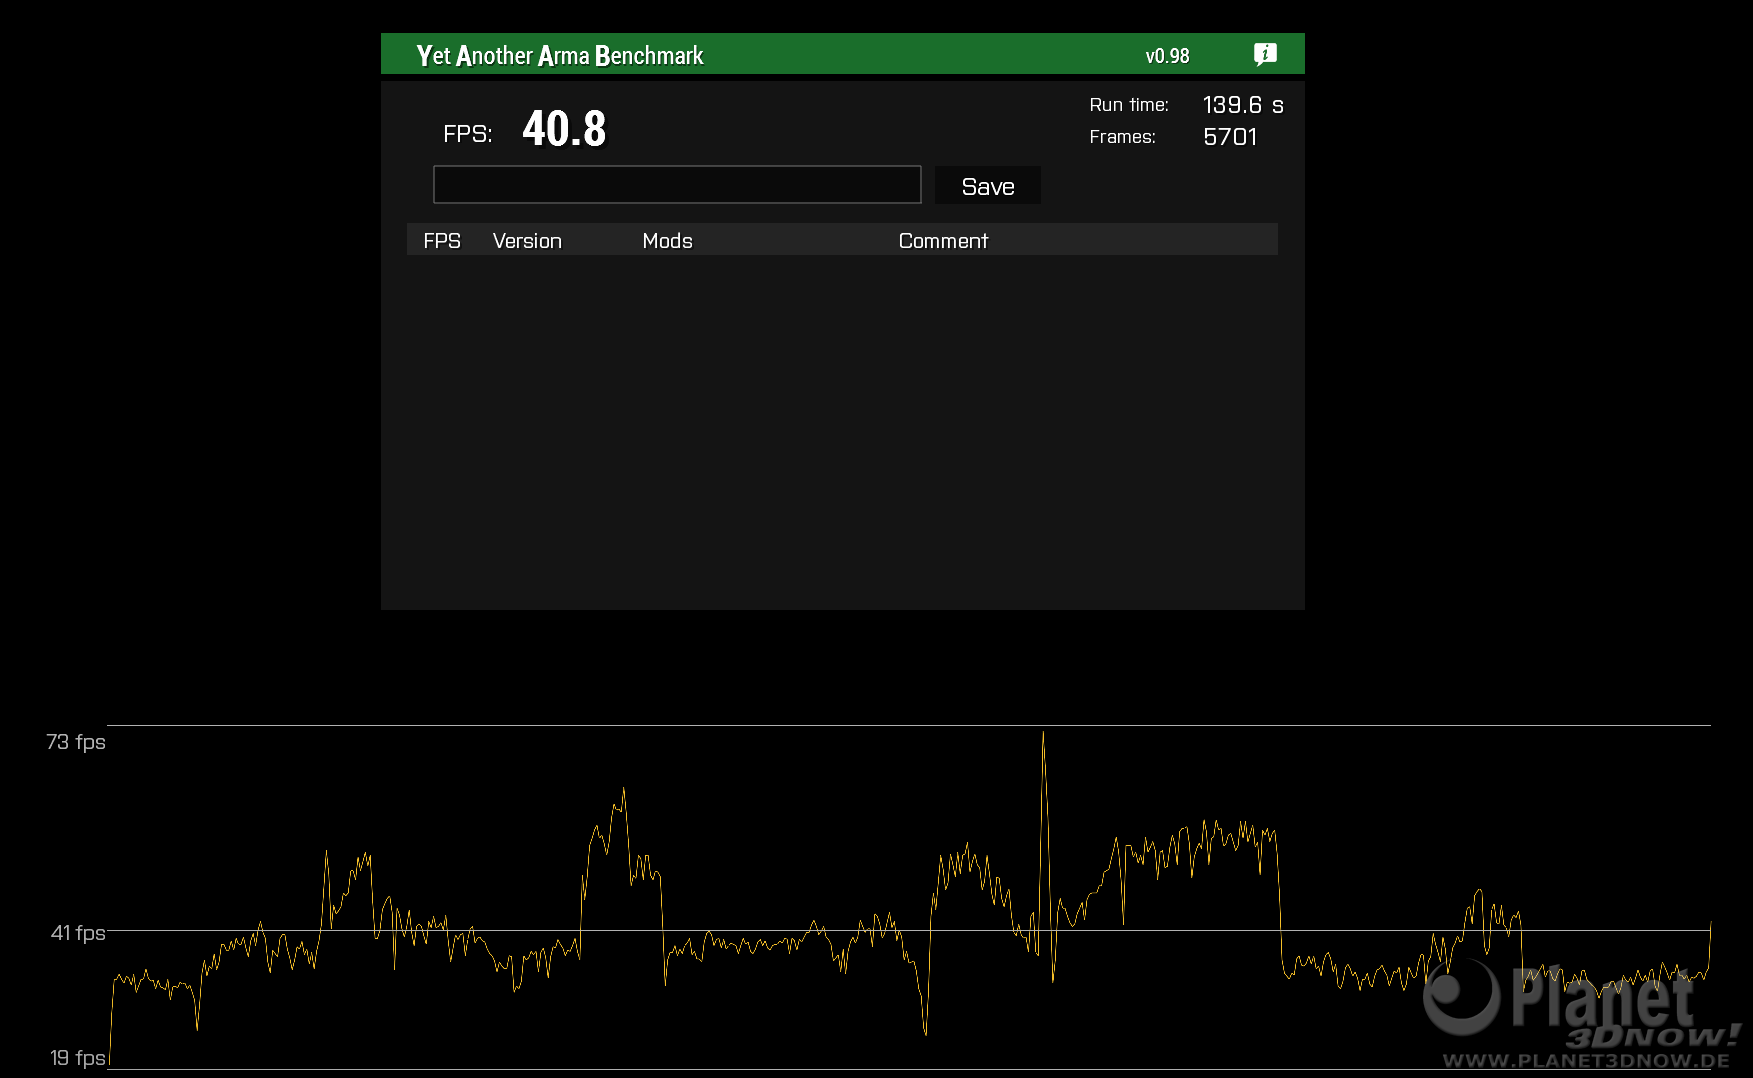Image resolution: width=1753 pixels, height=1078 pixels.
Task: Click the Yet Another Arma Benchmark title
Action: point(560,56)
